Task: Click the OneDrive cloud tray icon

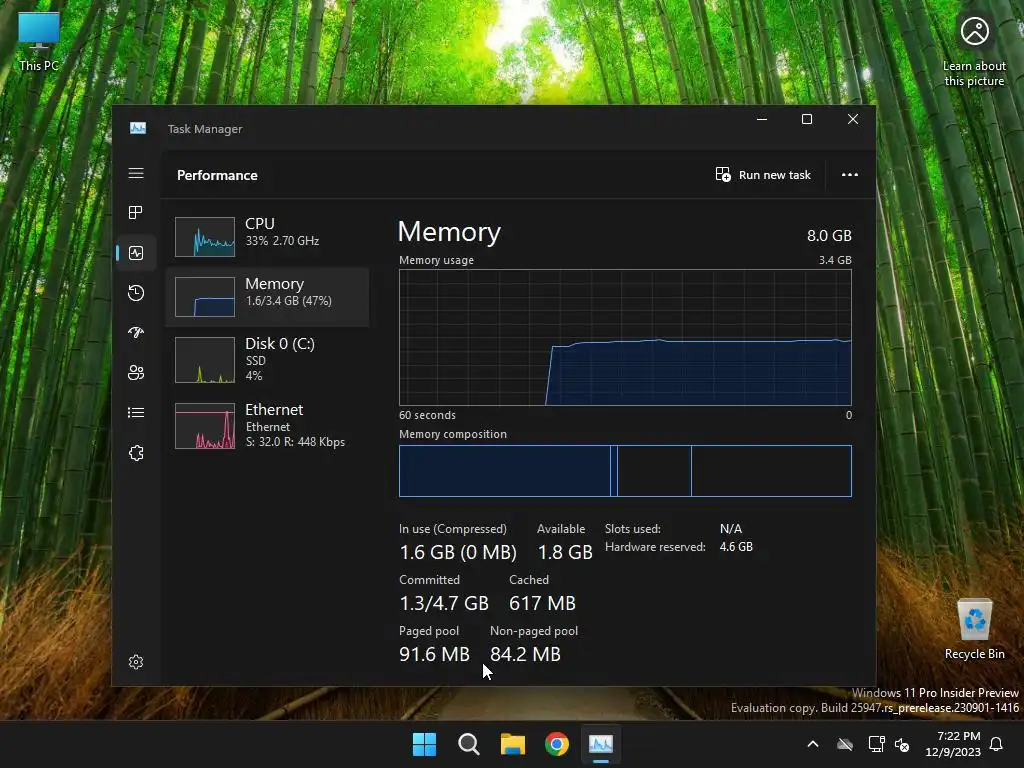Action: [x=845, y=744]
